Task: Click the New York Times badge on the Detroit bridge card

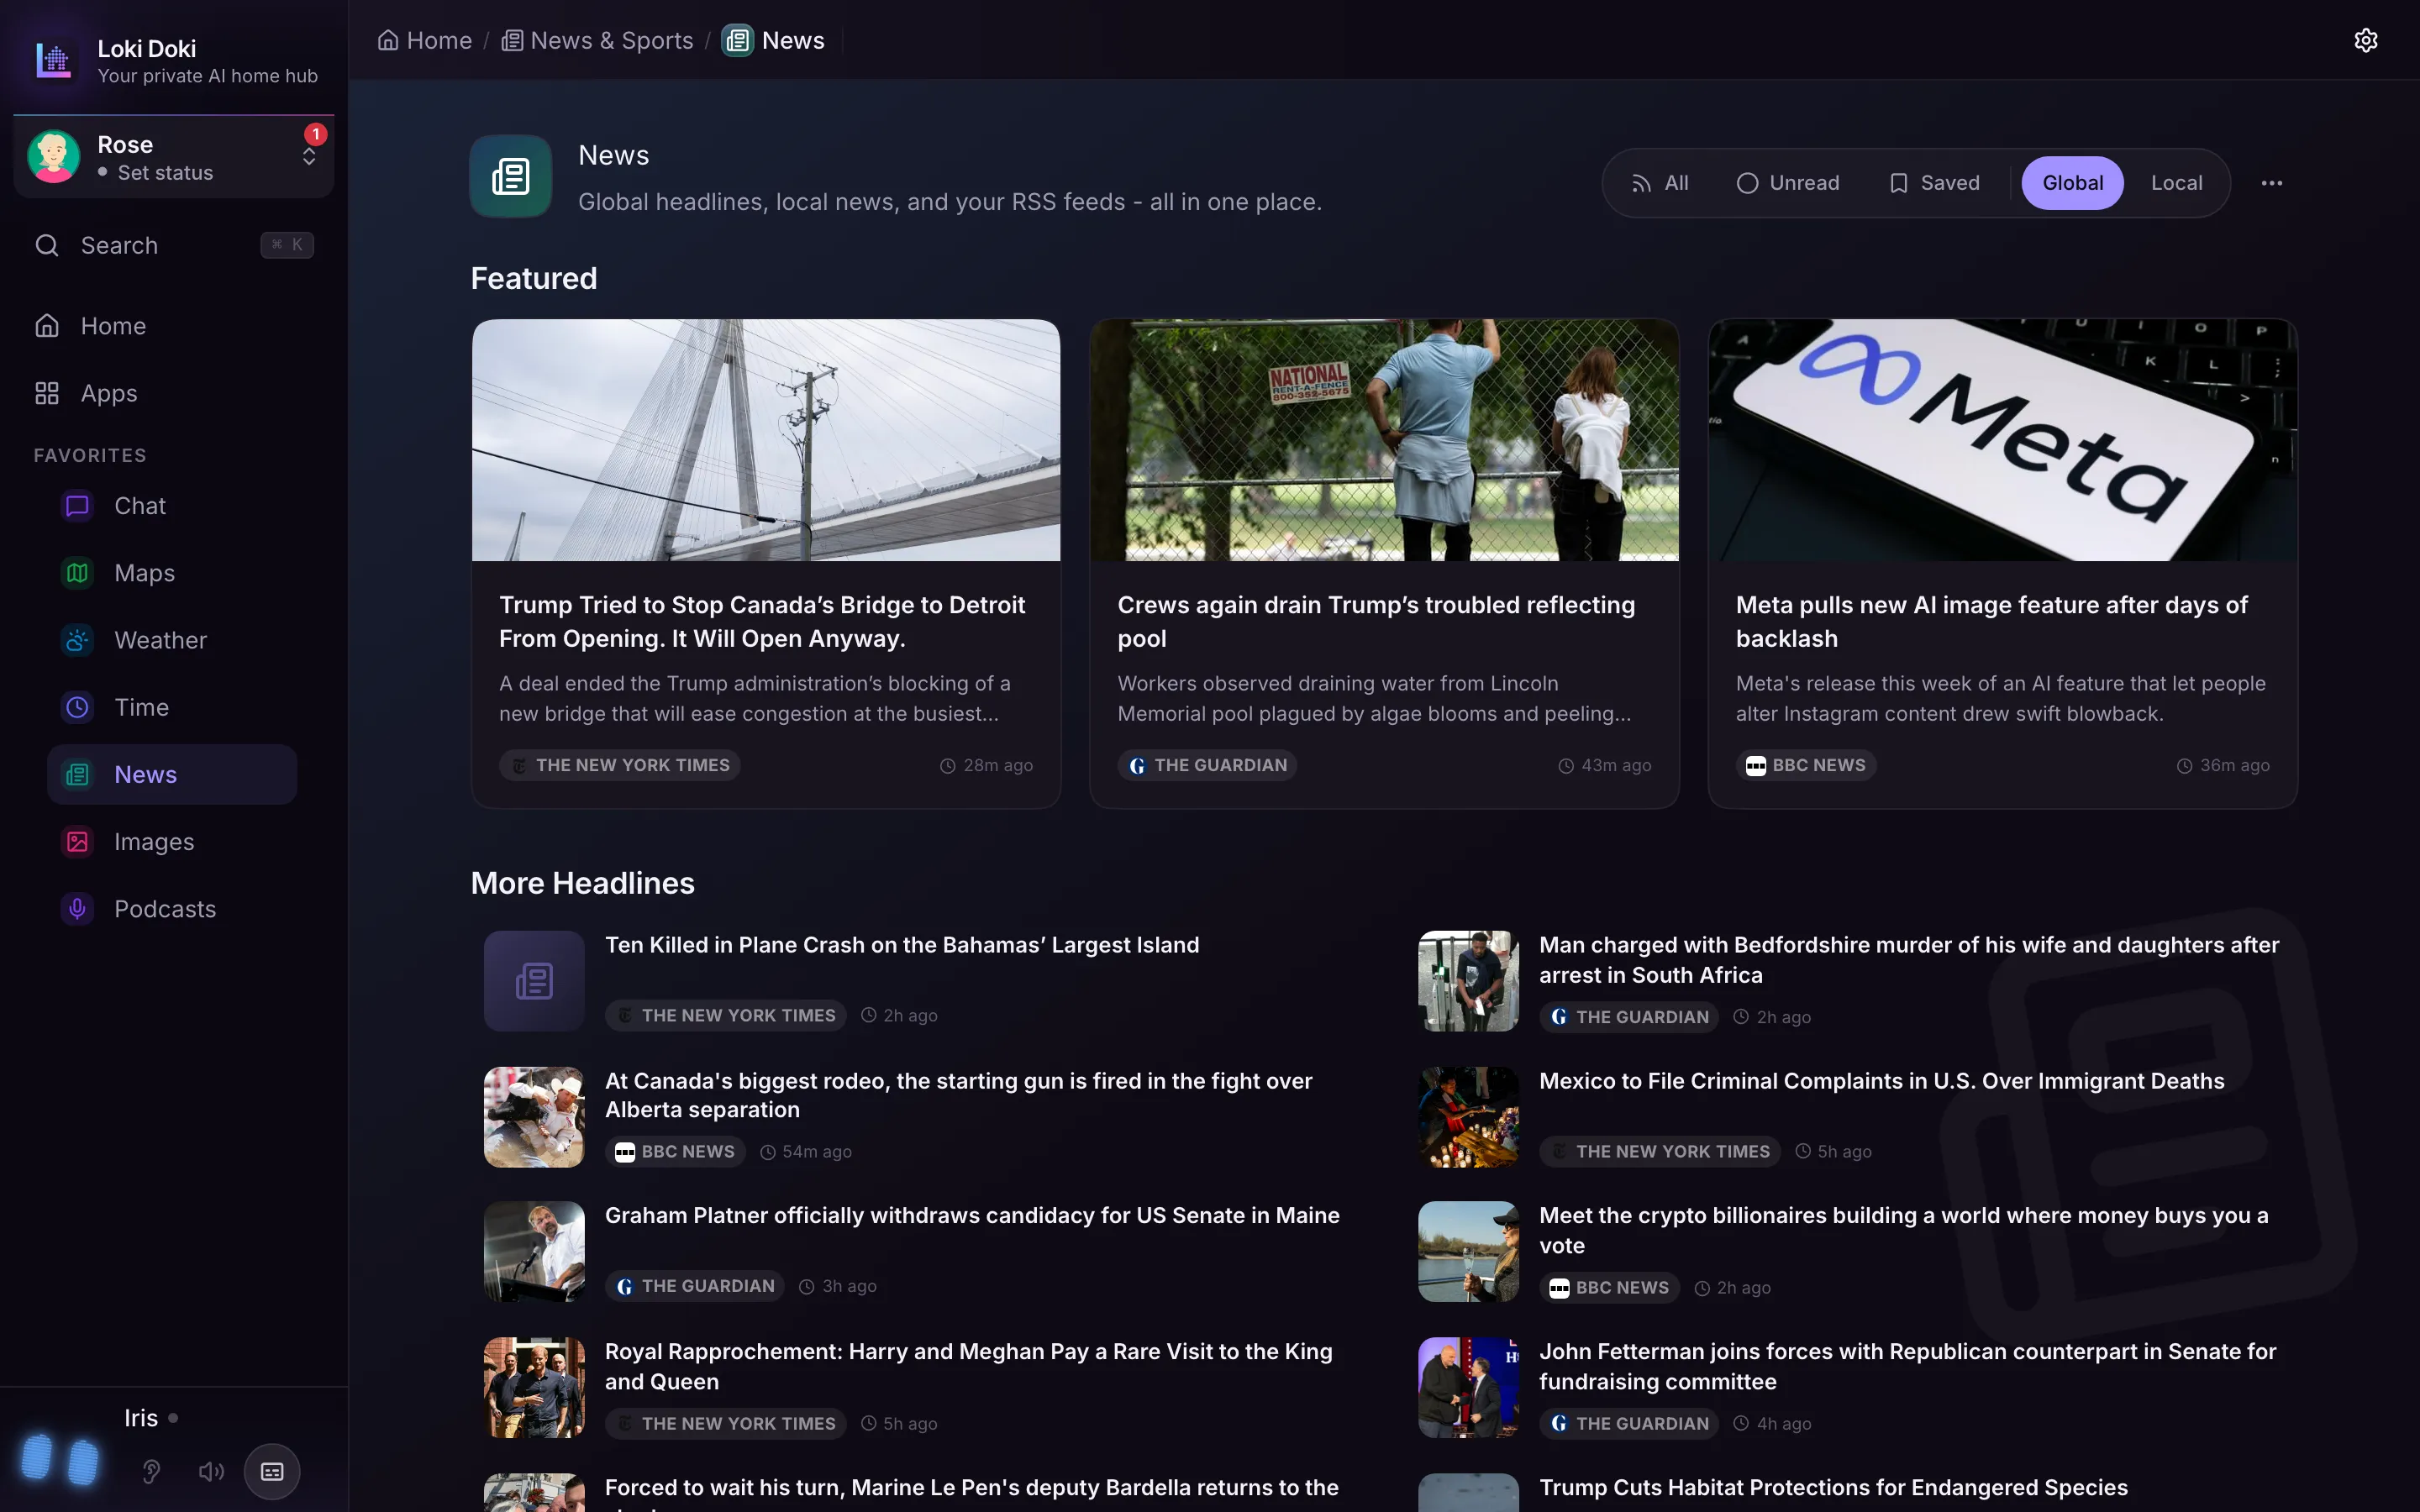Action: pyautogui.click(x=620, y=765)
